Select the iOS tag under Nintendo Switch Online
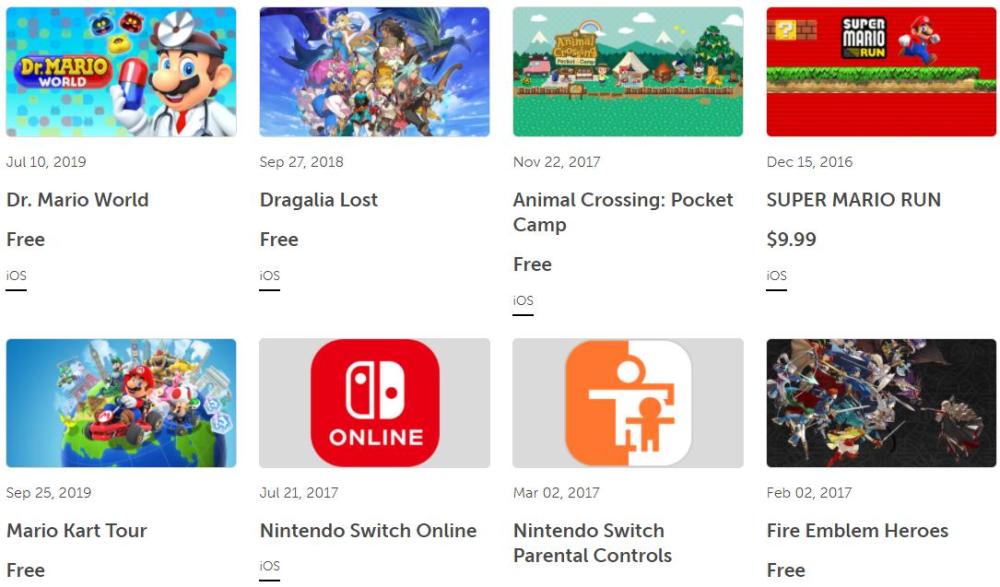 (x=270, y=566)
